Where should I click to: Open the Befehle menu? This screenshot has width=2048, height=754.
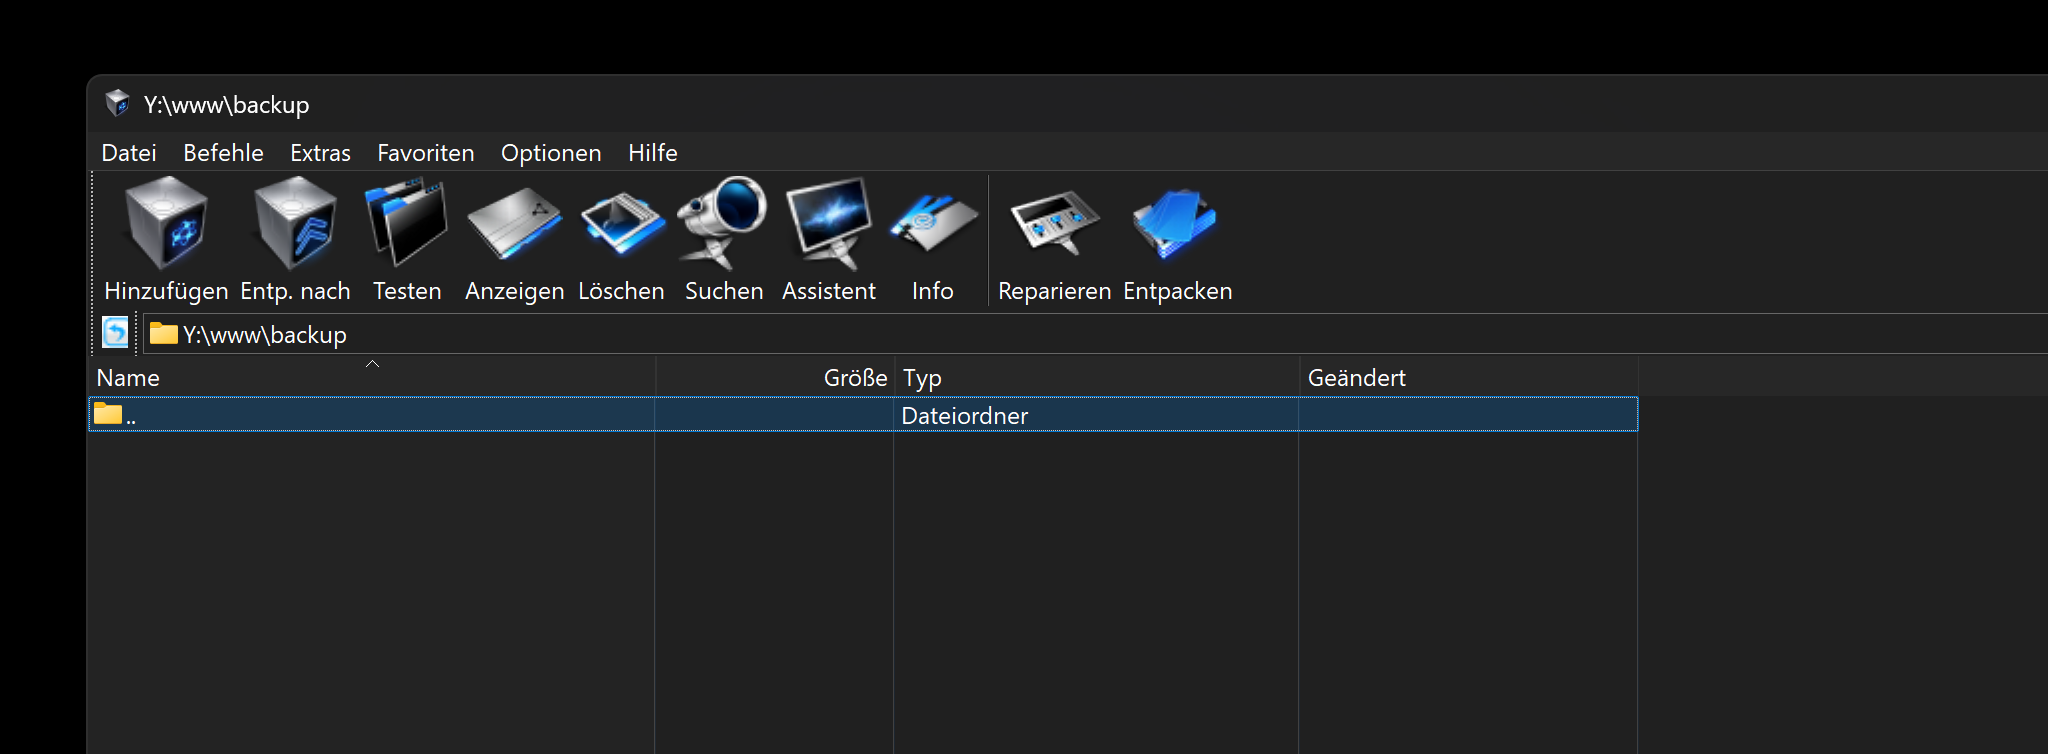coord(223,153)
